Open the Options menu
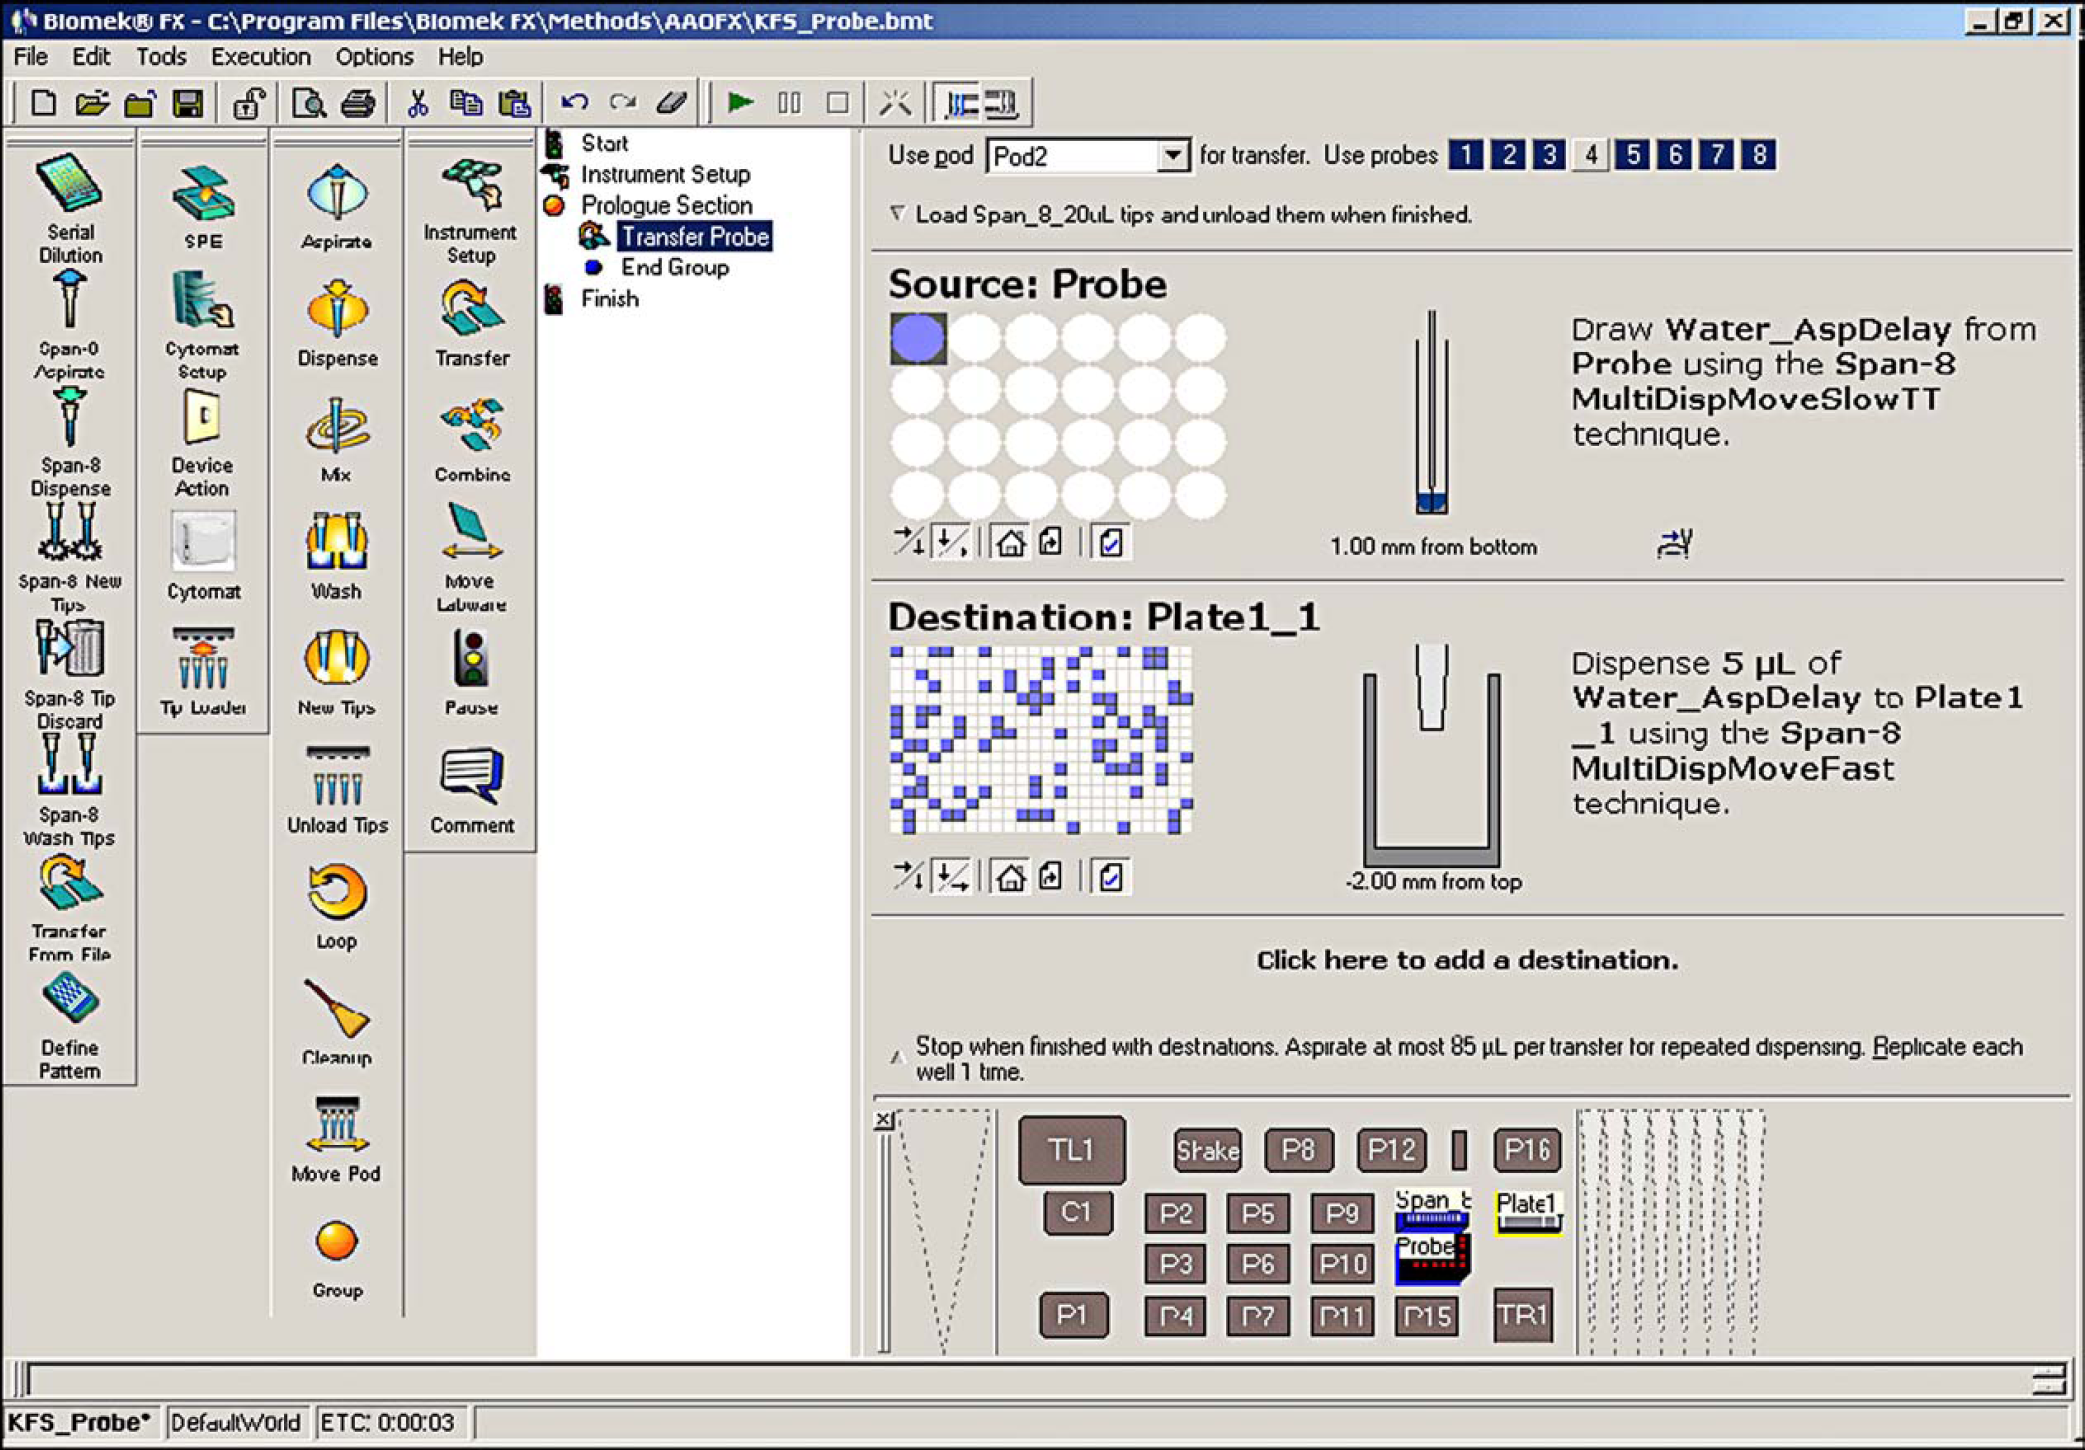 click(374, 57)
